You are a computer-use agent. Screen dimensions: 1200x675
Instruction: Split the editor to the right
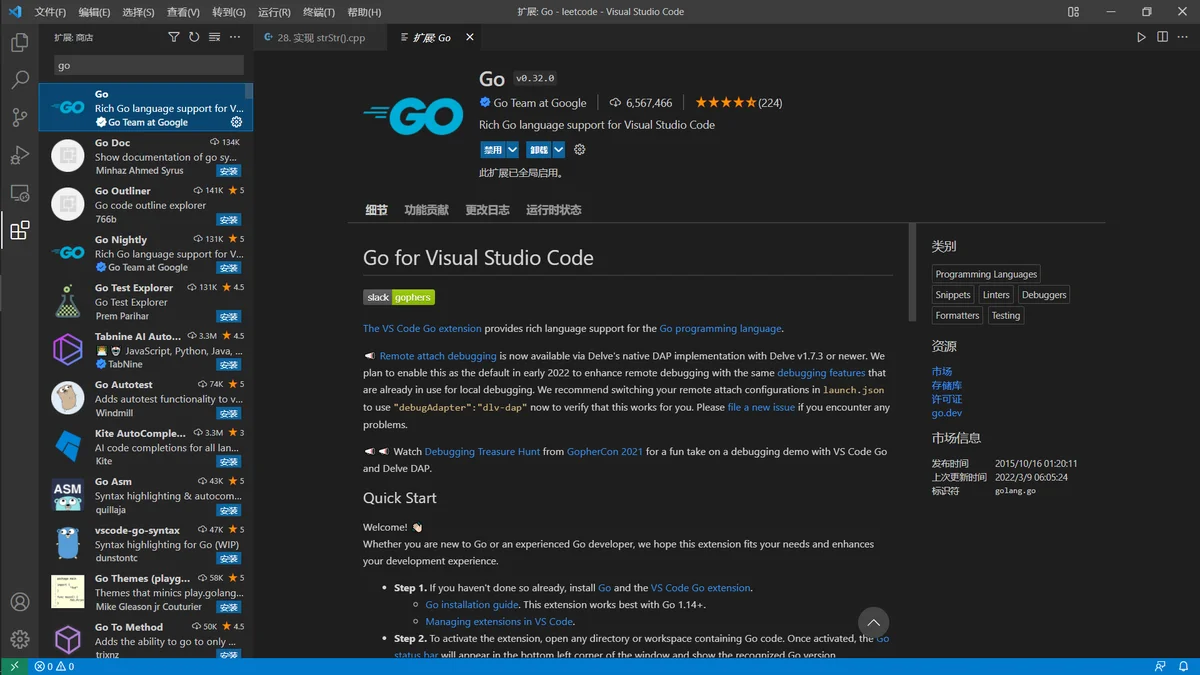click(x=1162, y=37)
